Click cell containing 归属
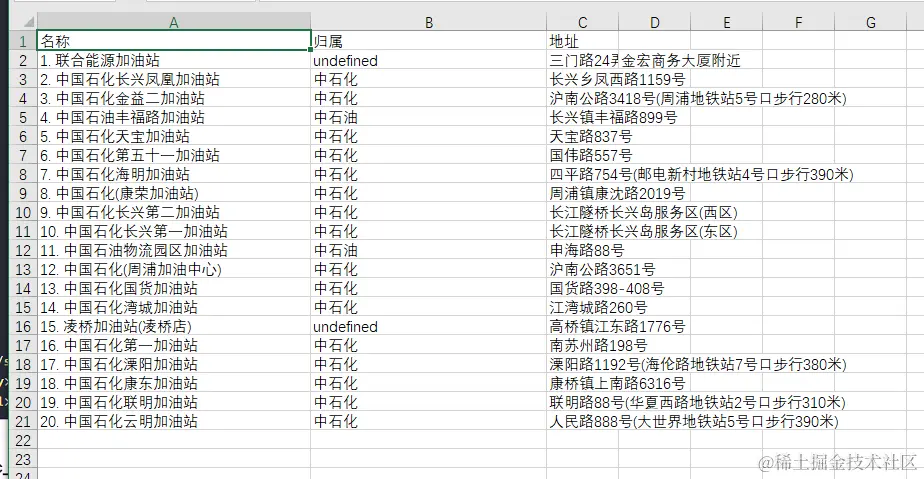This screenshot has width=924, height=479. [x=428, y=41]
